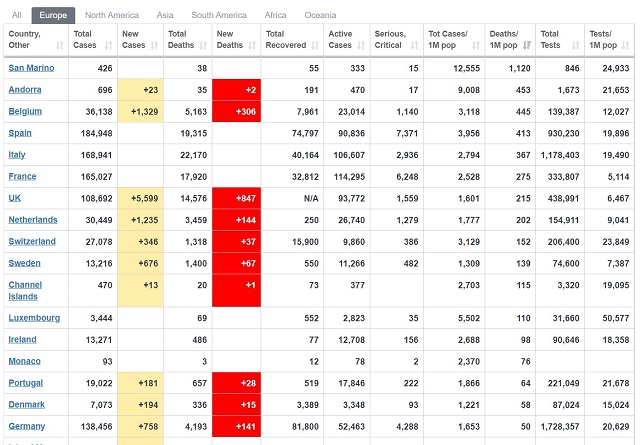The image size is (640, 445).
Task: Switch to the North America tab
Action: (112, 15)
